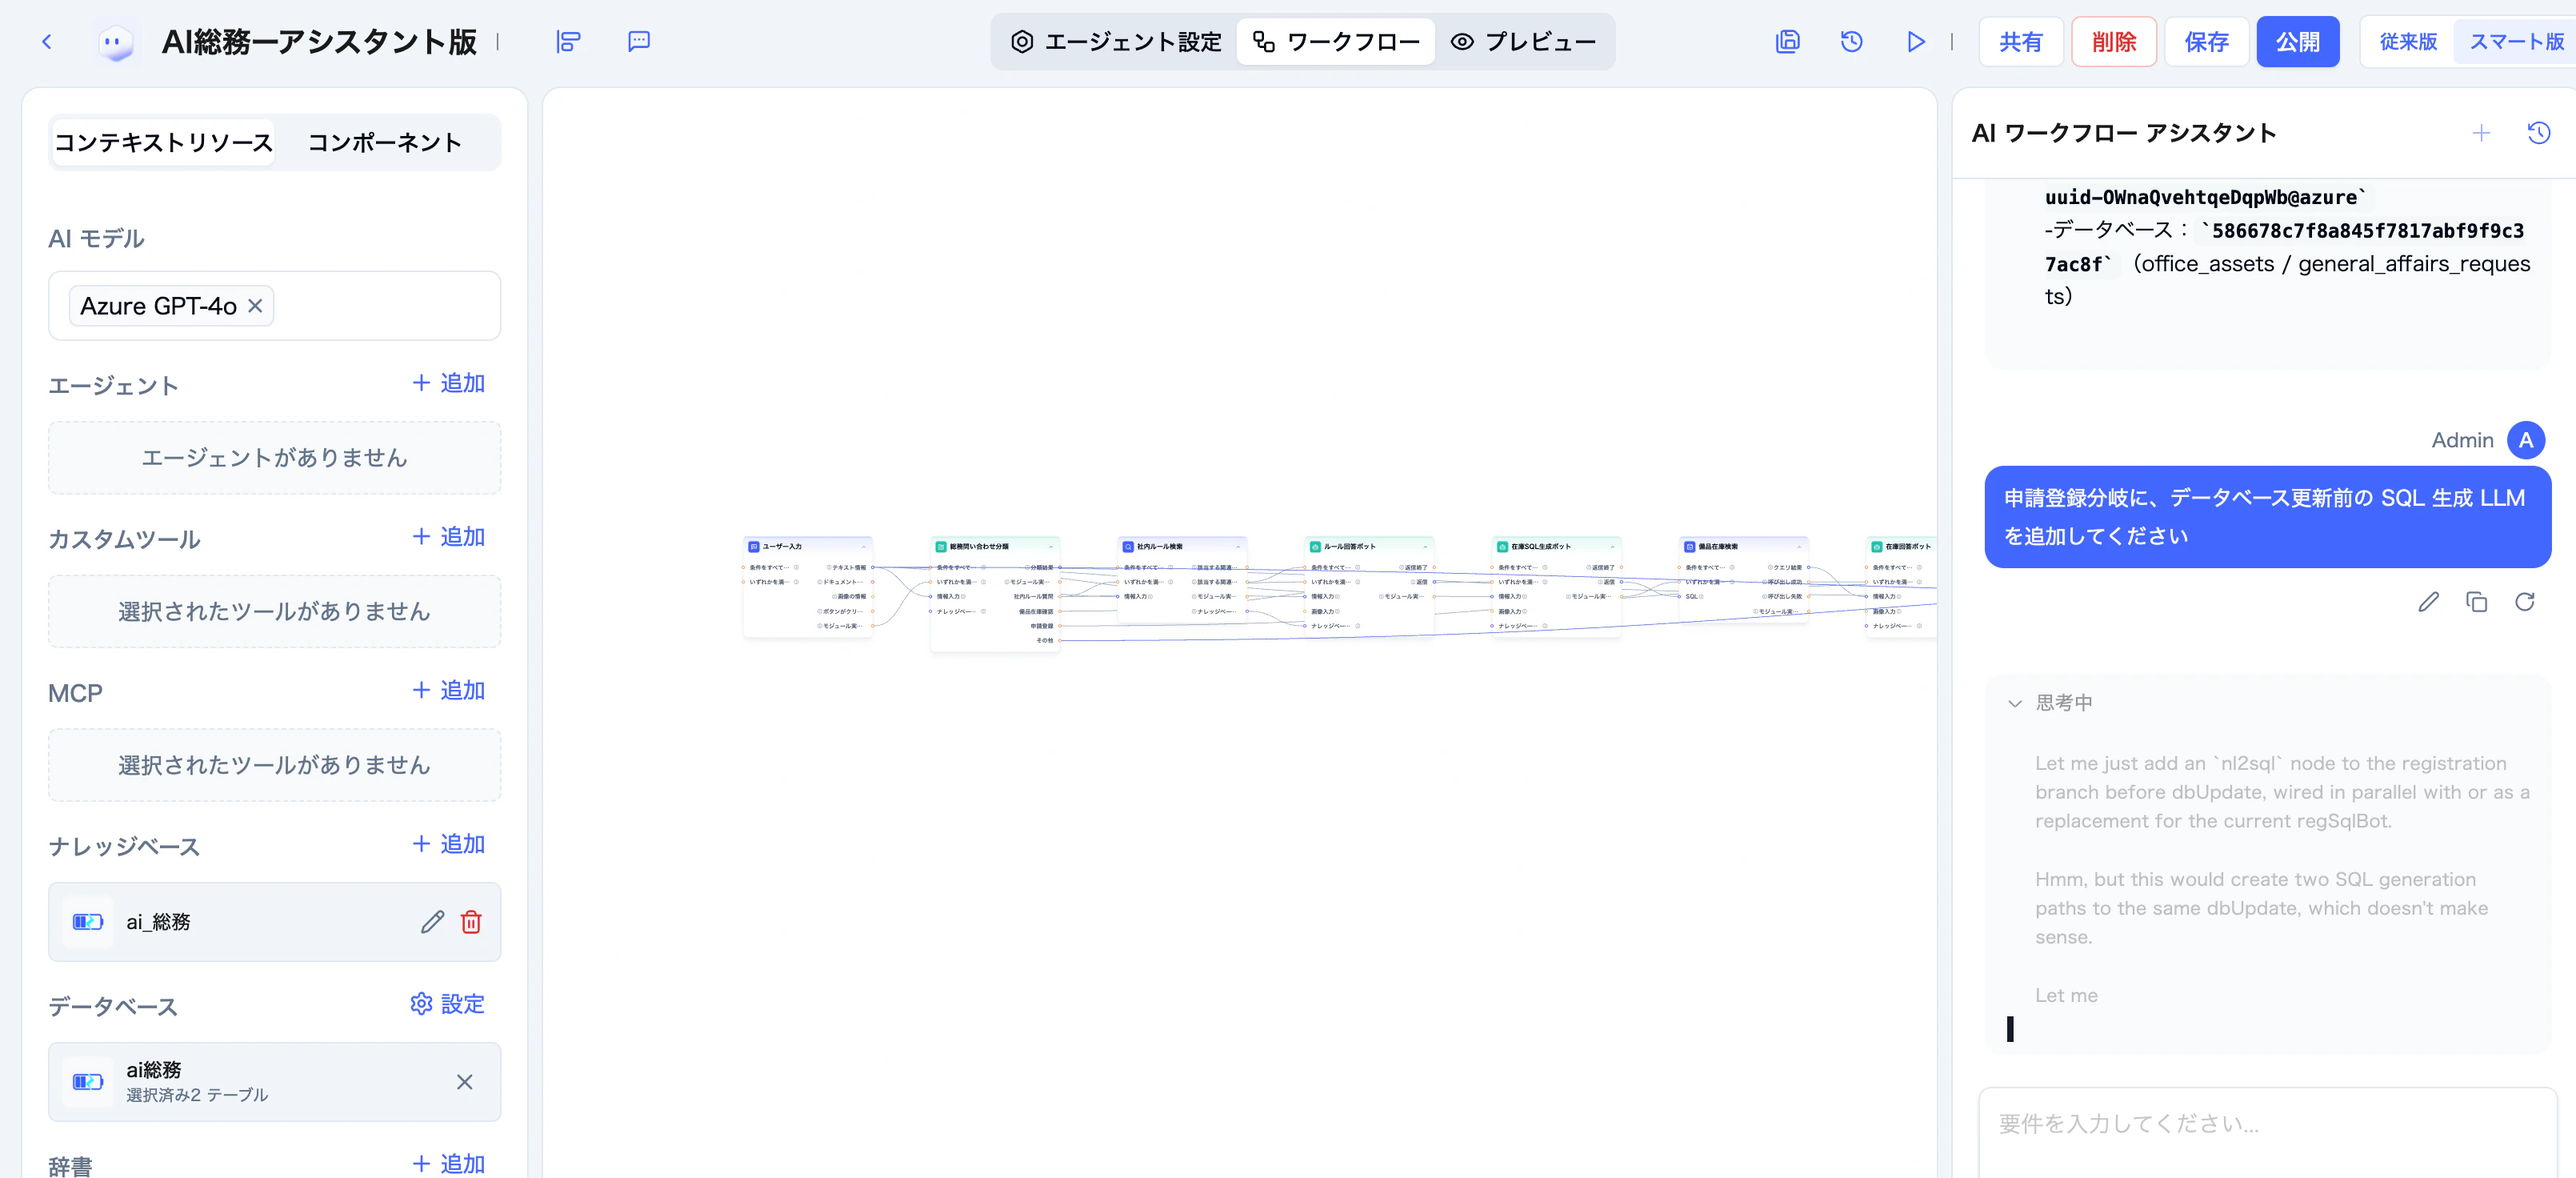Open the エージェント設定 tab

[x=1116, y=42]
